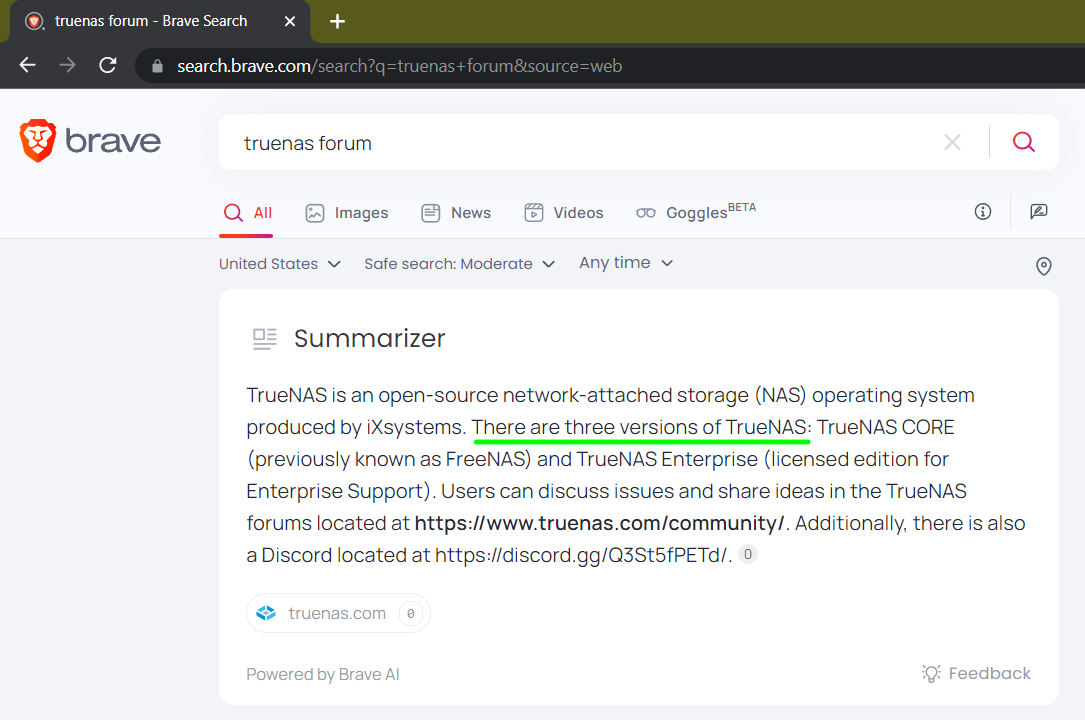Screen dimensions: 1085x720
Task: Click the Discord URL discord.gg/Q3St5fPETd text
Action: [582, 555]
